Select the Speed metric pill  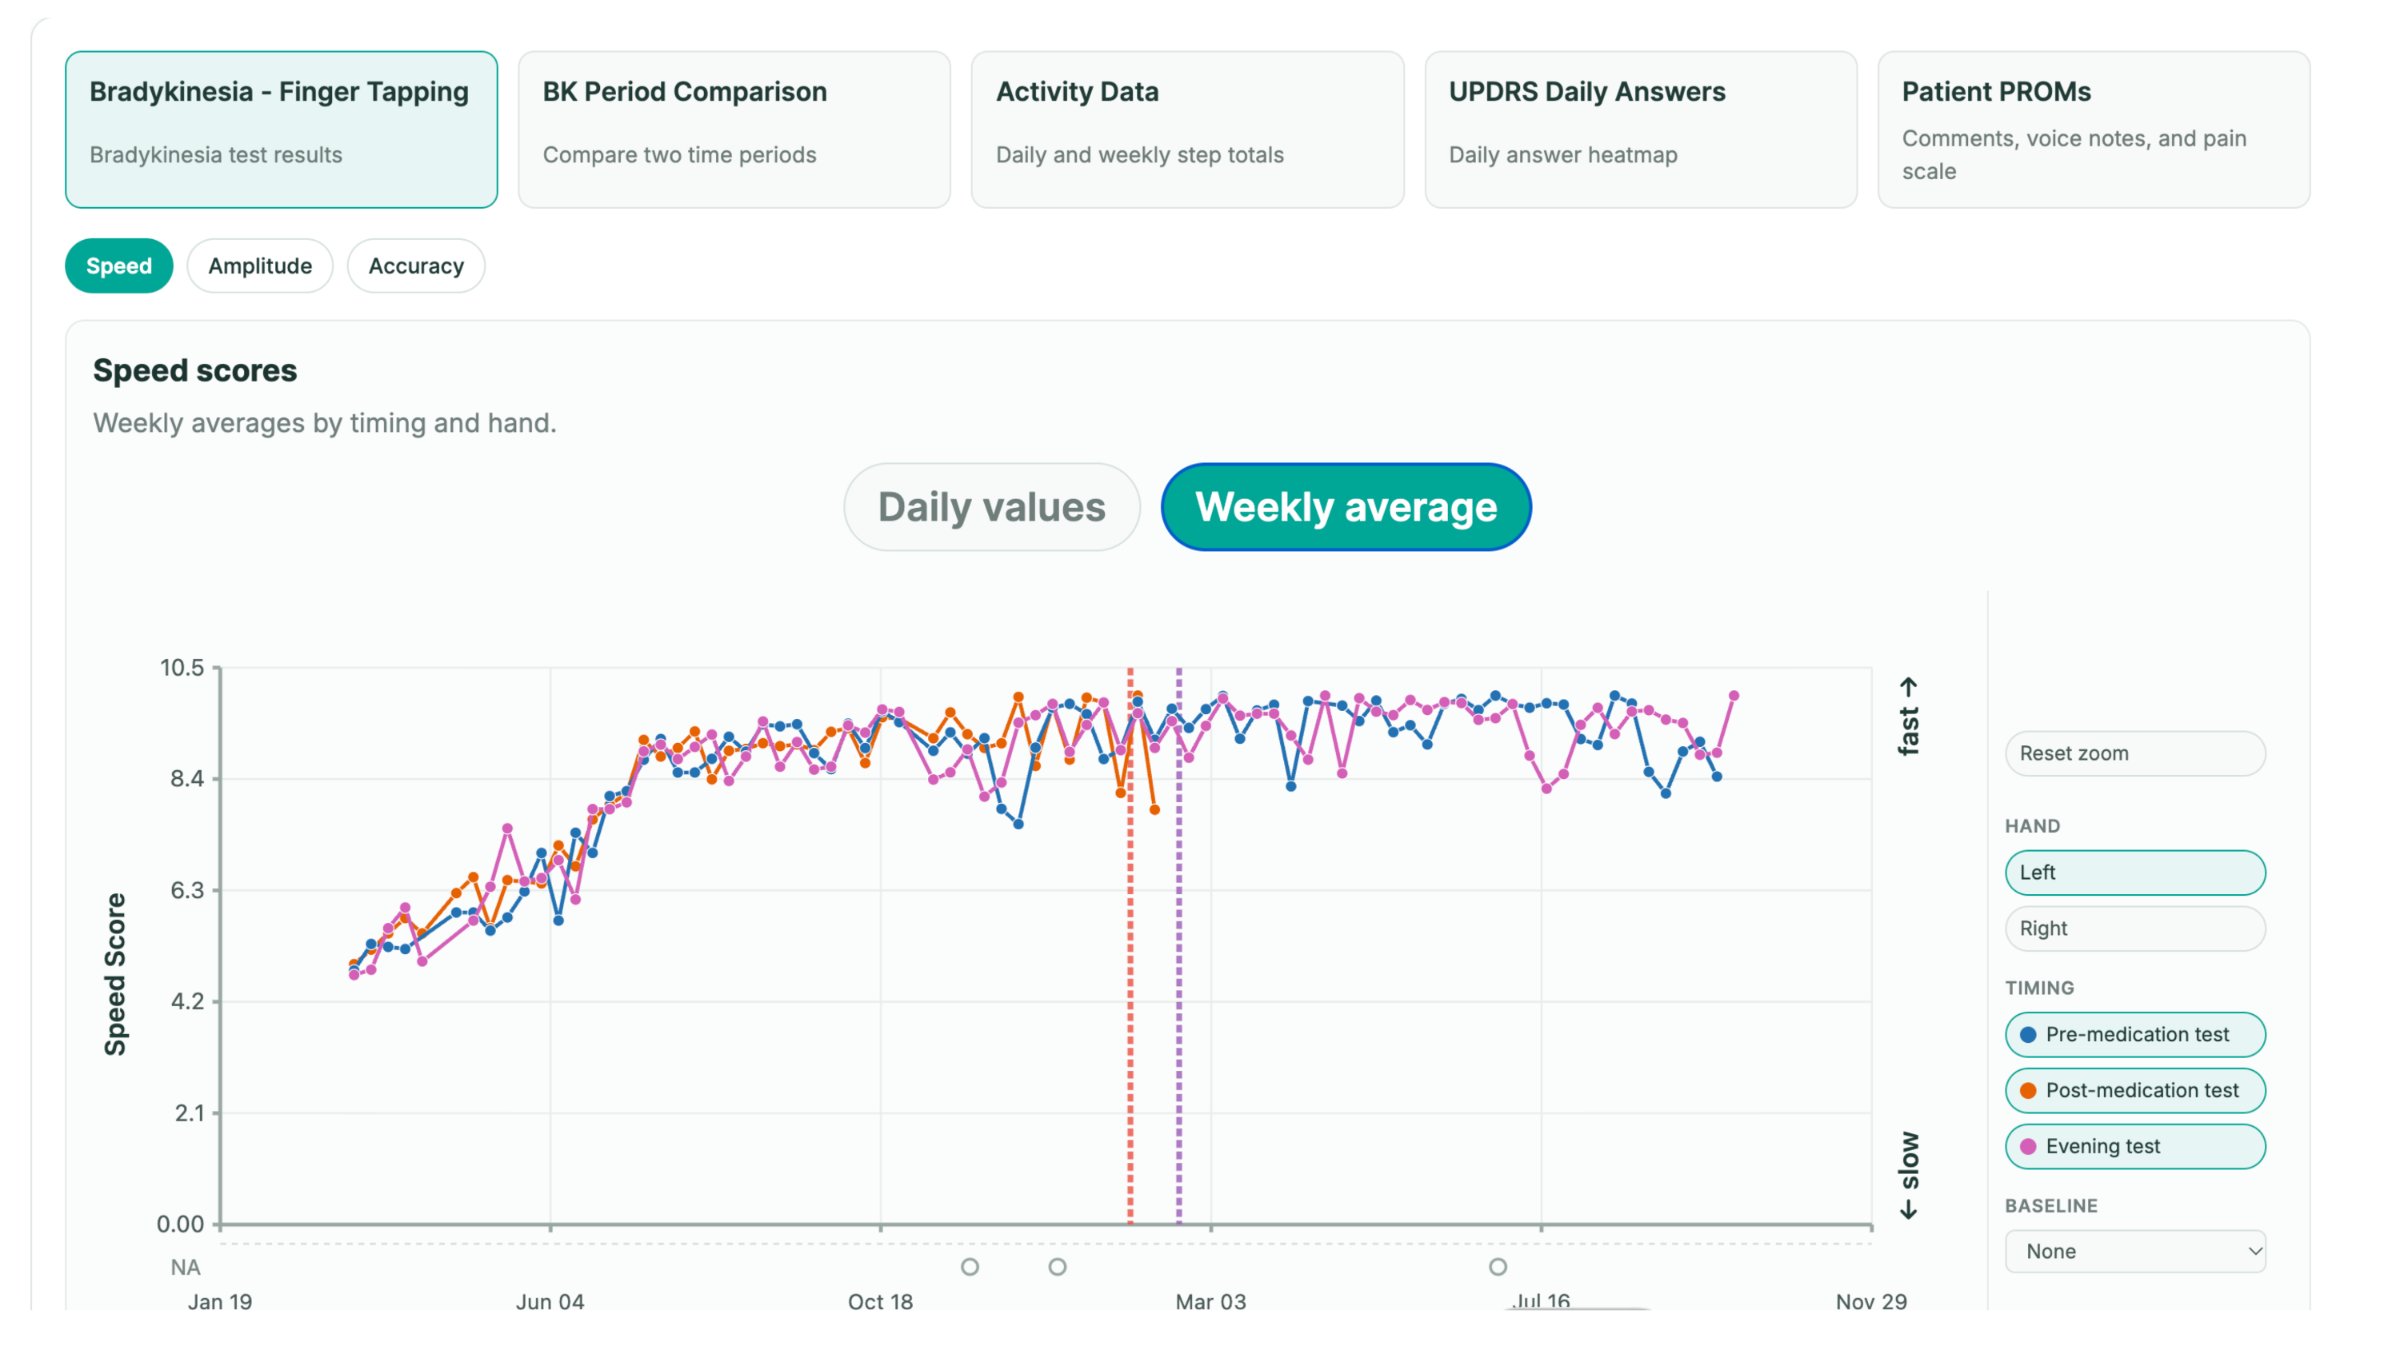click(119, 266)
